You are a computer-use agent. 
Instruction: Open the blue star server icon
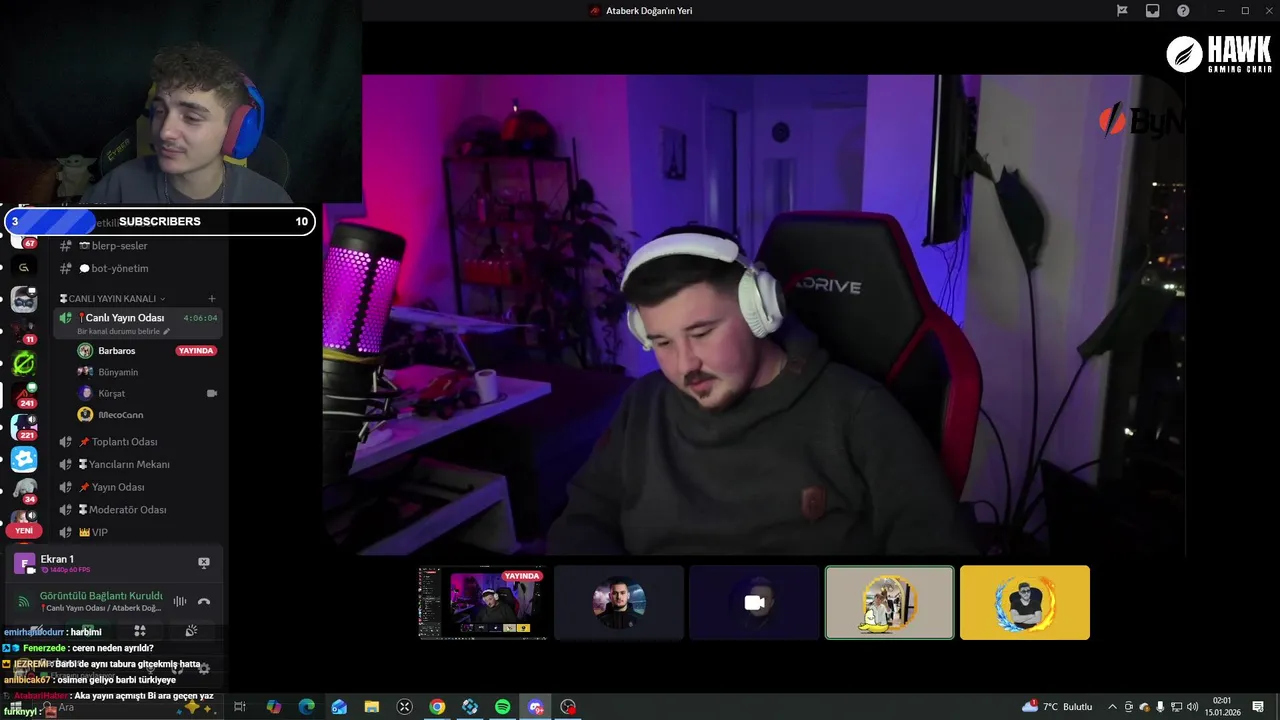tap(24, 459)
